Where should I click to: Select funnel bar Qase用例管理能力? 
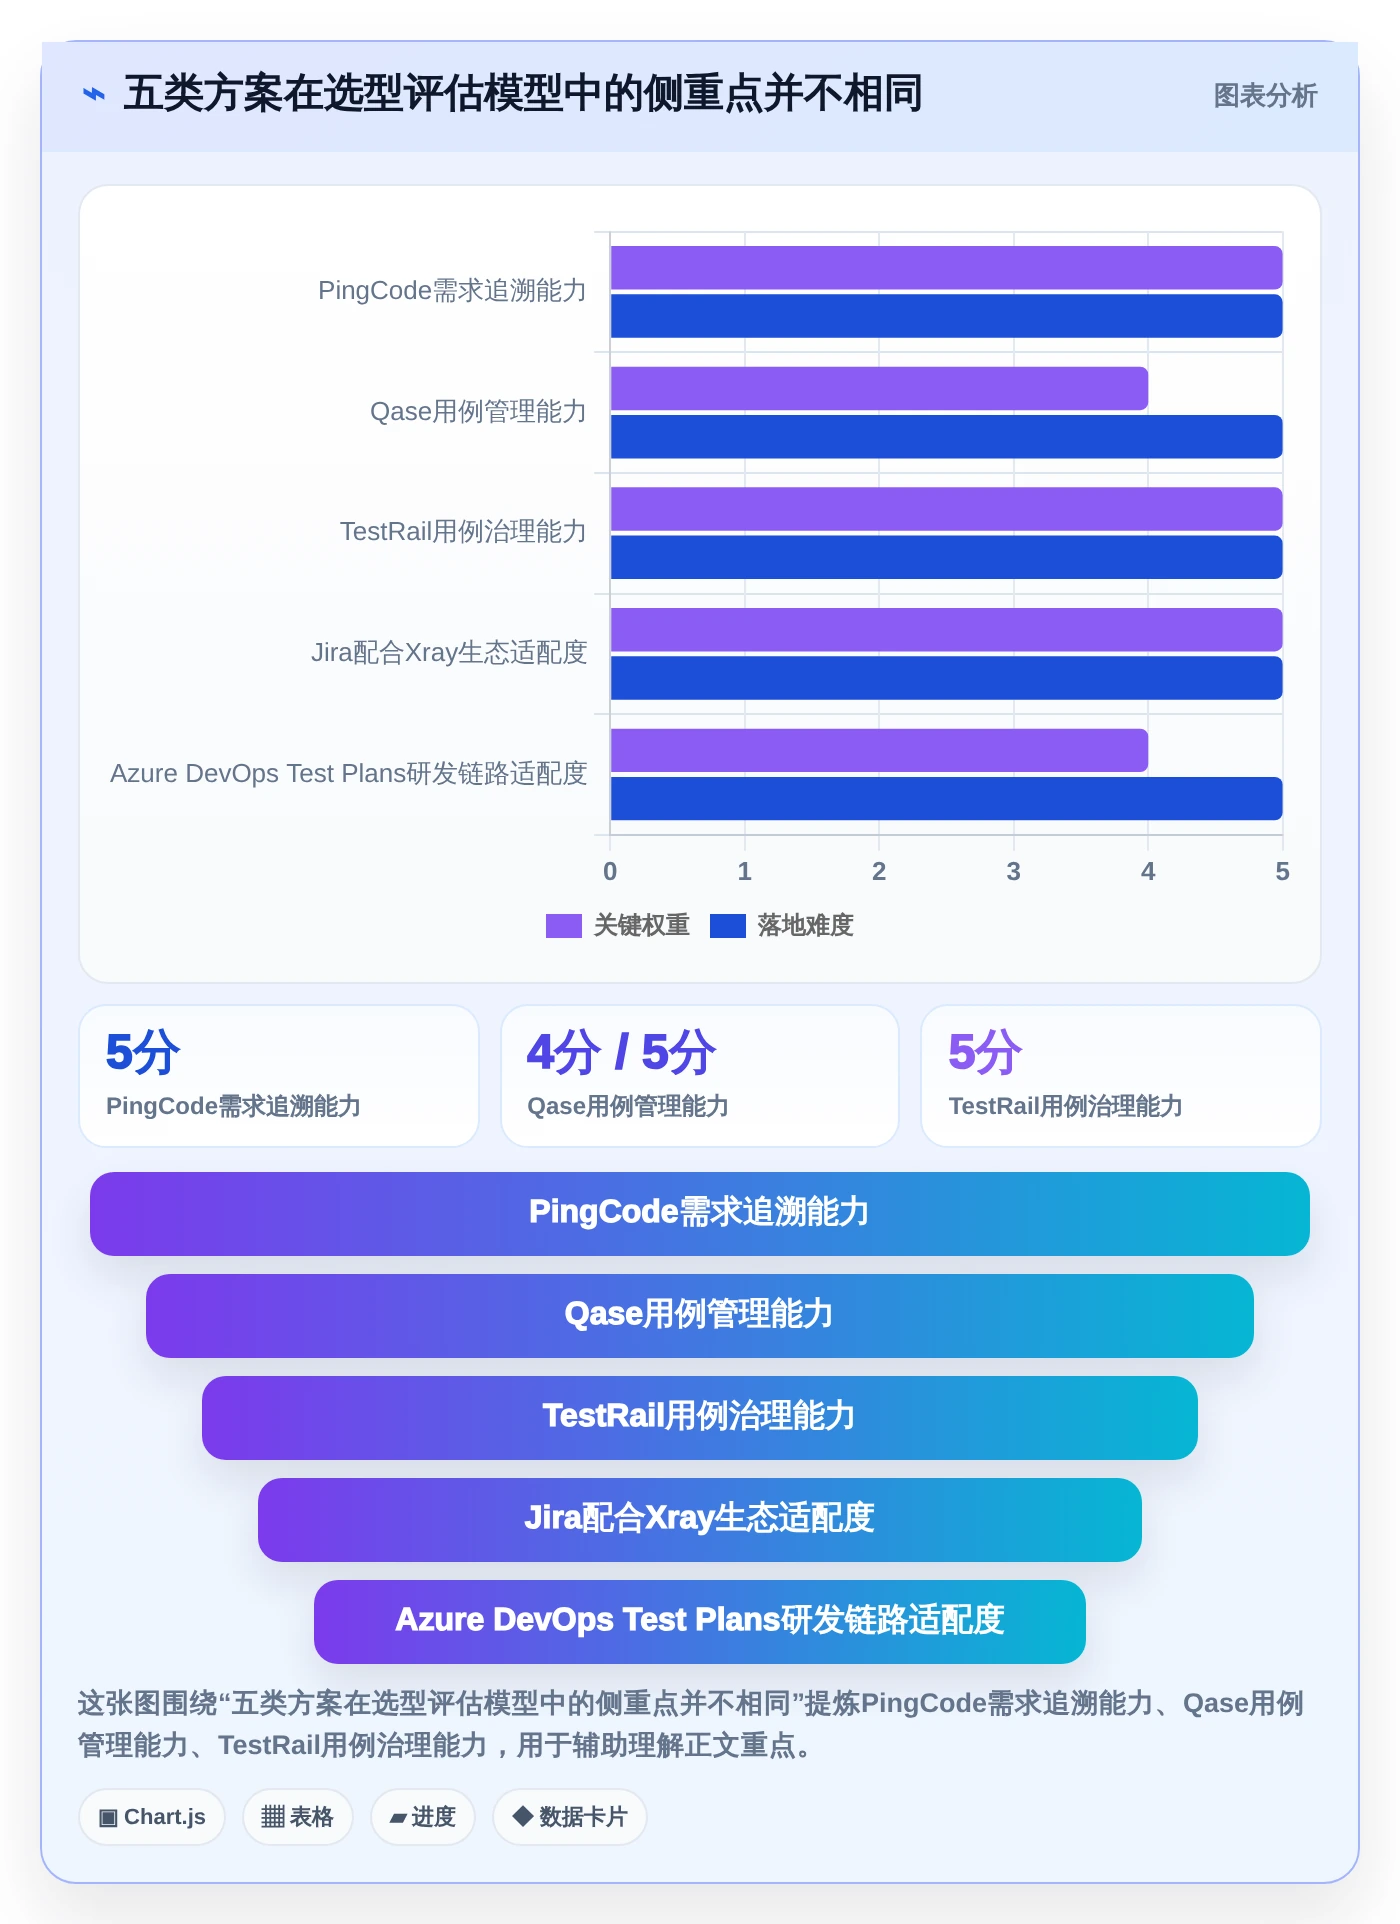[700, 1316]
